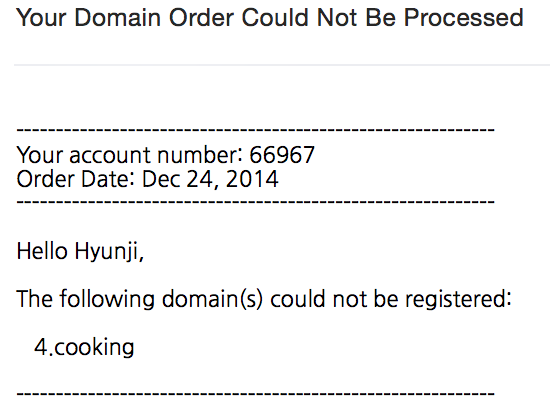This screenshot has width=550, height=410.
Task: Click the 'Order Date' label text
Action: pyautogui.click(x=76, y=179)
